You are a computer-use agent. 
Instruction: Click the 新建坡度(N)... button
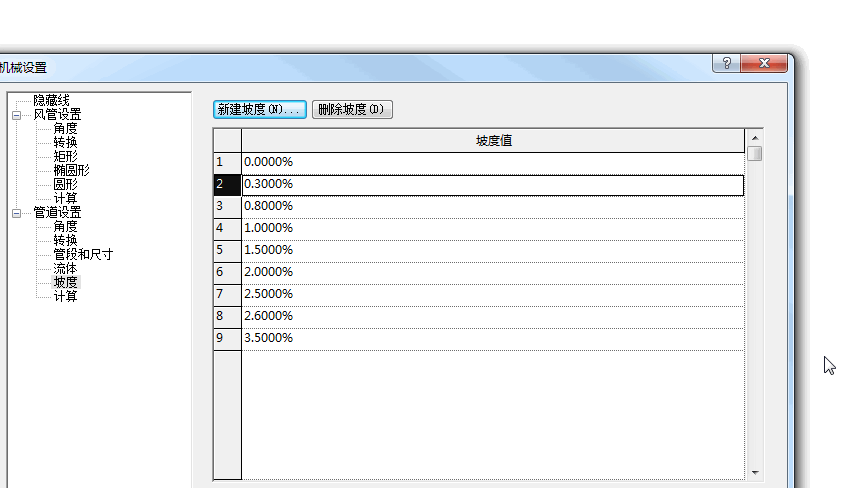pos(260,110)
